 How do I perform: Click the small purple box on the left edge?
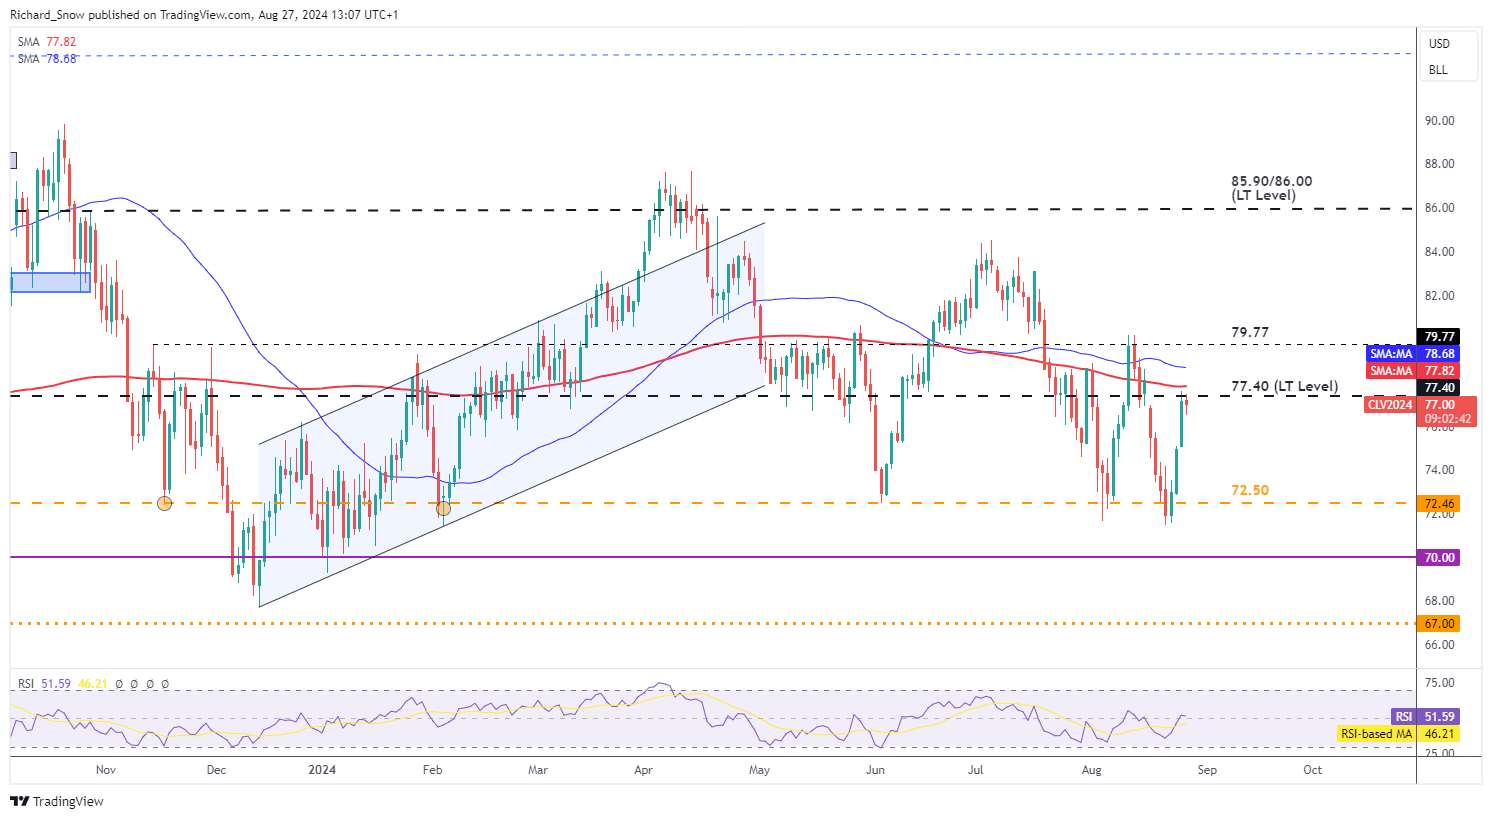click(x=13, y=160)
